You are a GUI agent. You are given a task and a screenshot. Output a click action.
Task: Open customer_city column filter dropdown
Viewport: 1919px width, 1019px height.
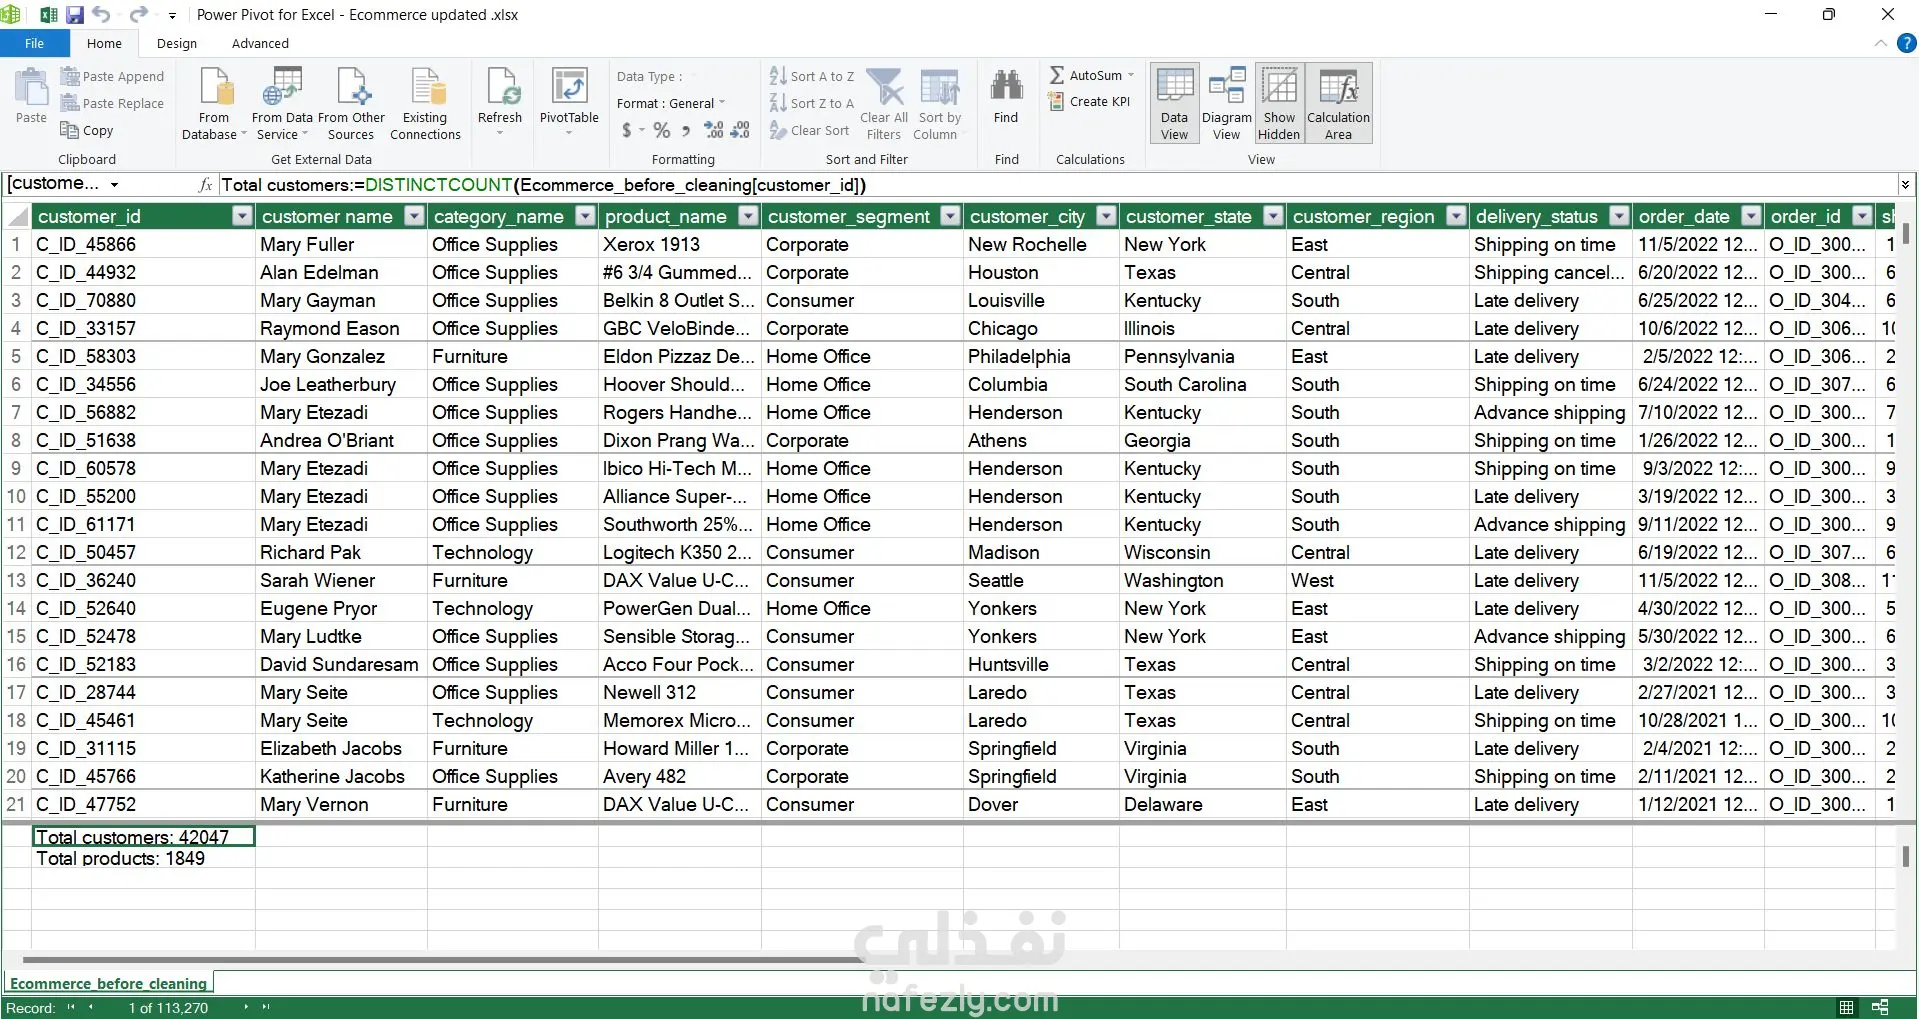tap(1106, 216)
